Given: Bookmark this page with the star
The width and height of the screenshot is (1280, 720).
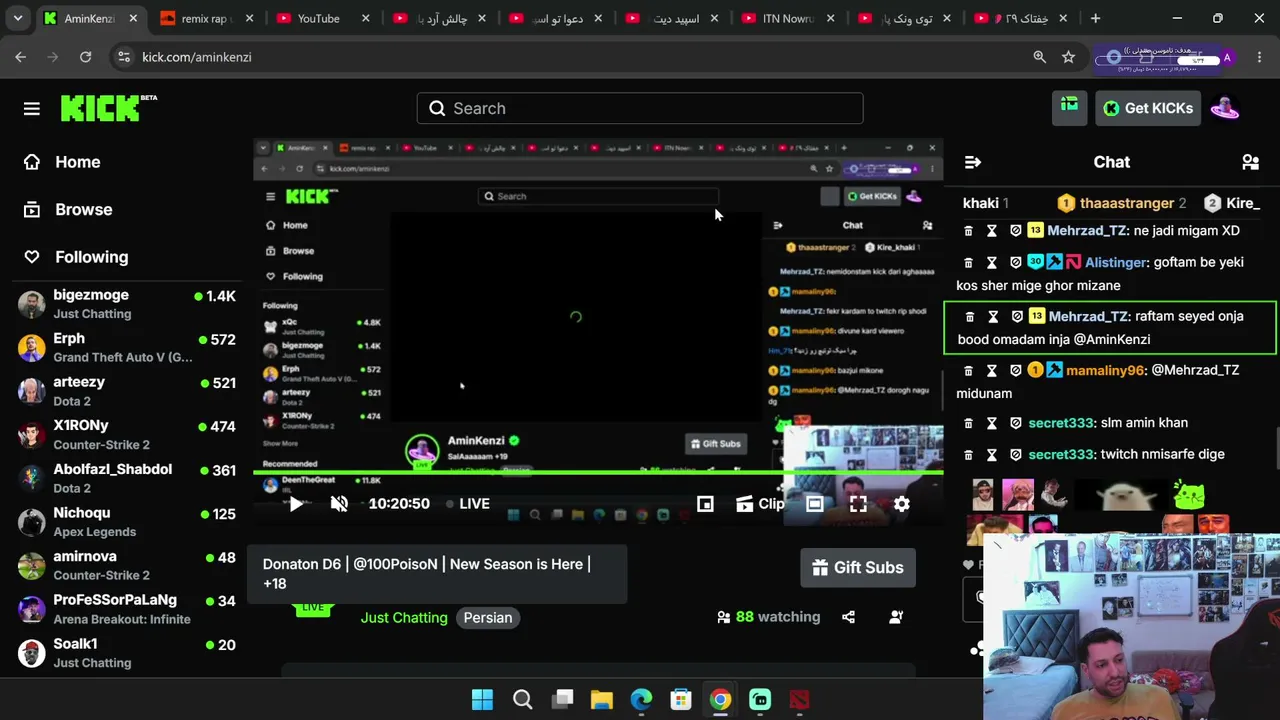Looking at the screenshot, I should [1068, 57].
